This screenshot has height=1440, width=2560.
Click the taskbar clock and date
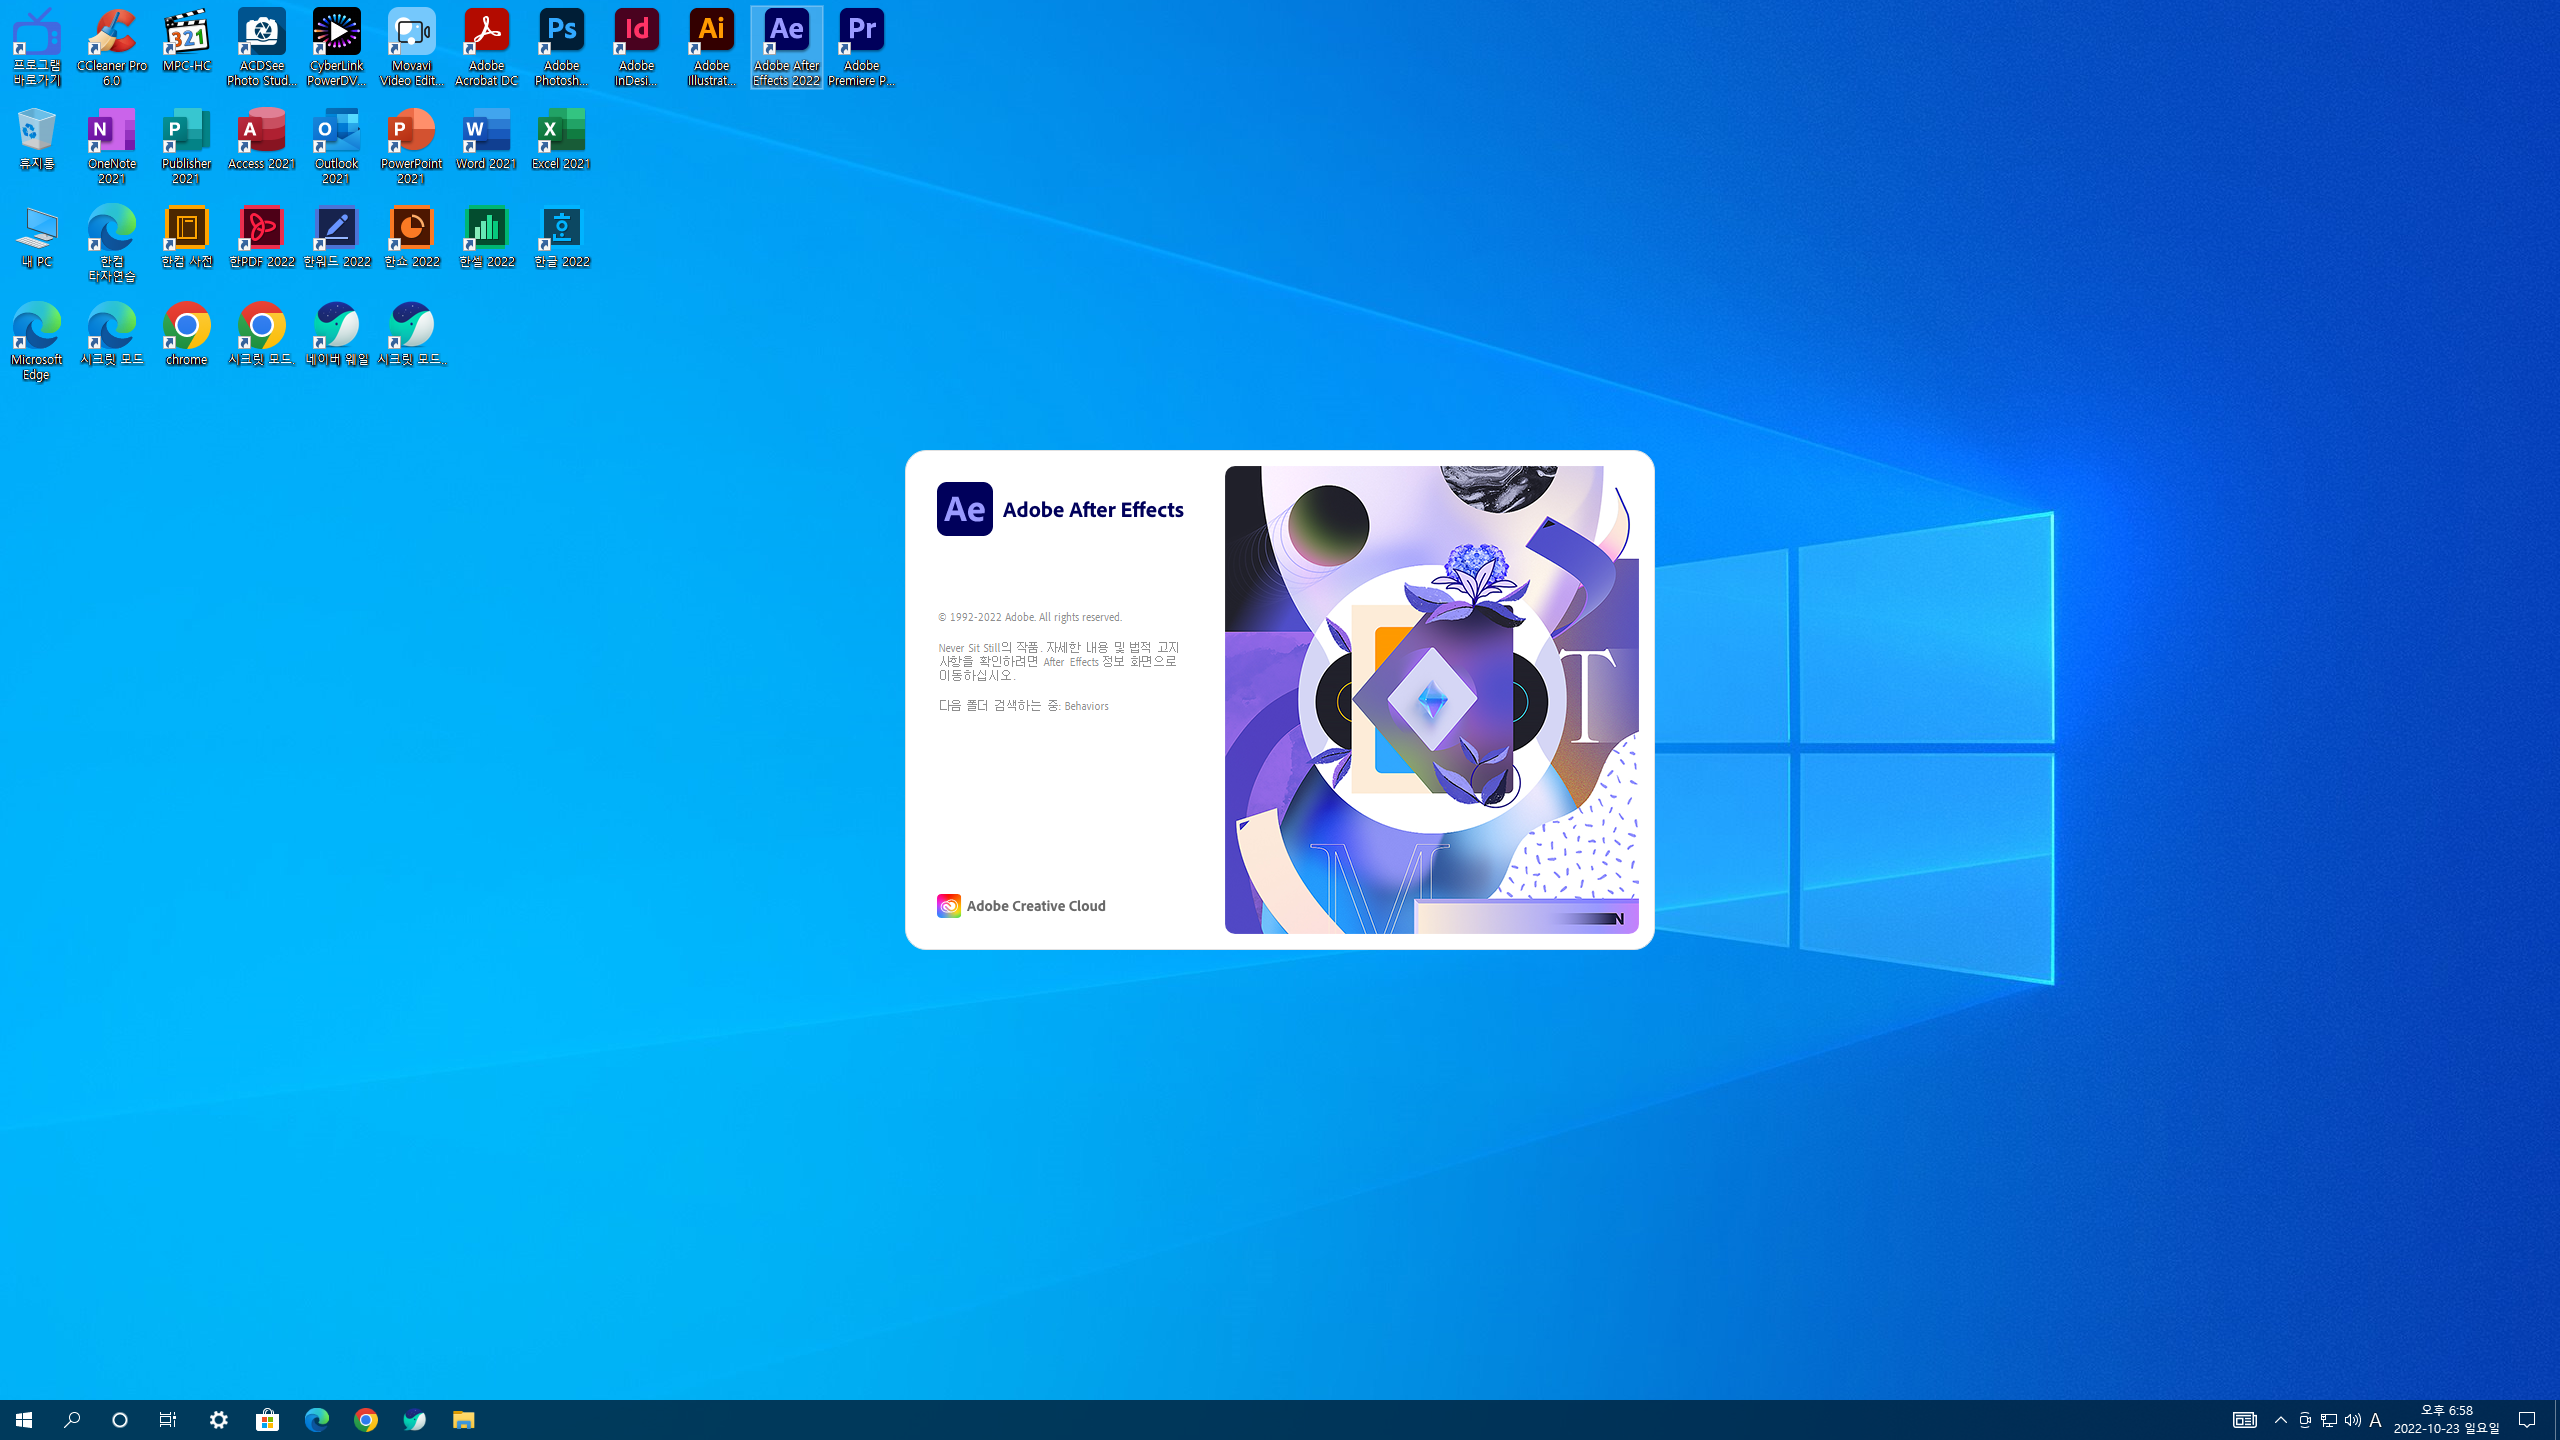[x=2446, y=1420]
